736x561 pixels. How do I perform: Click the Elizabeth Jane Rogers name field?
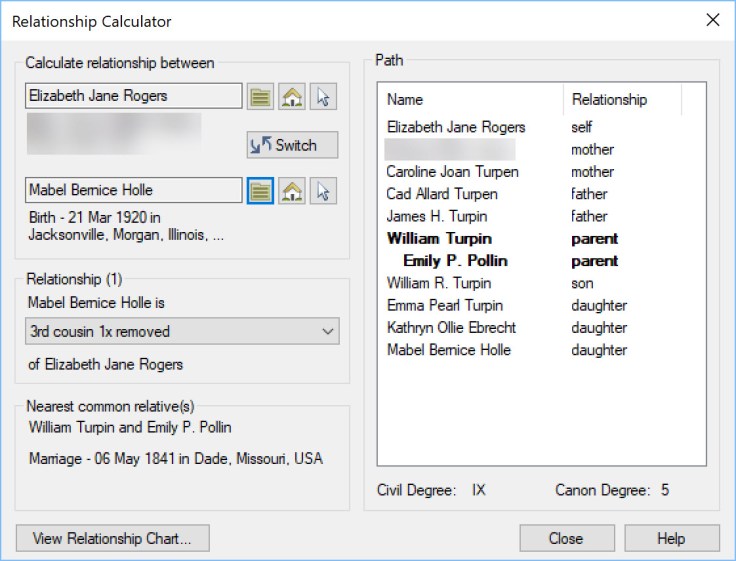coord(134,96)
